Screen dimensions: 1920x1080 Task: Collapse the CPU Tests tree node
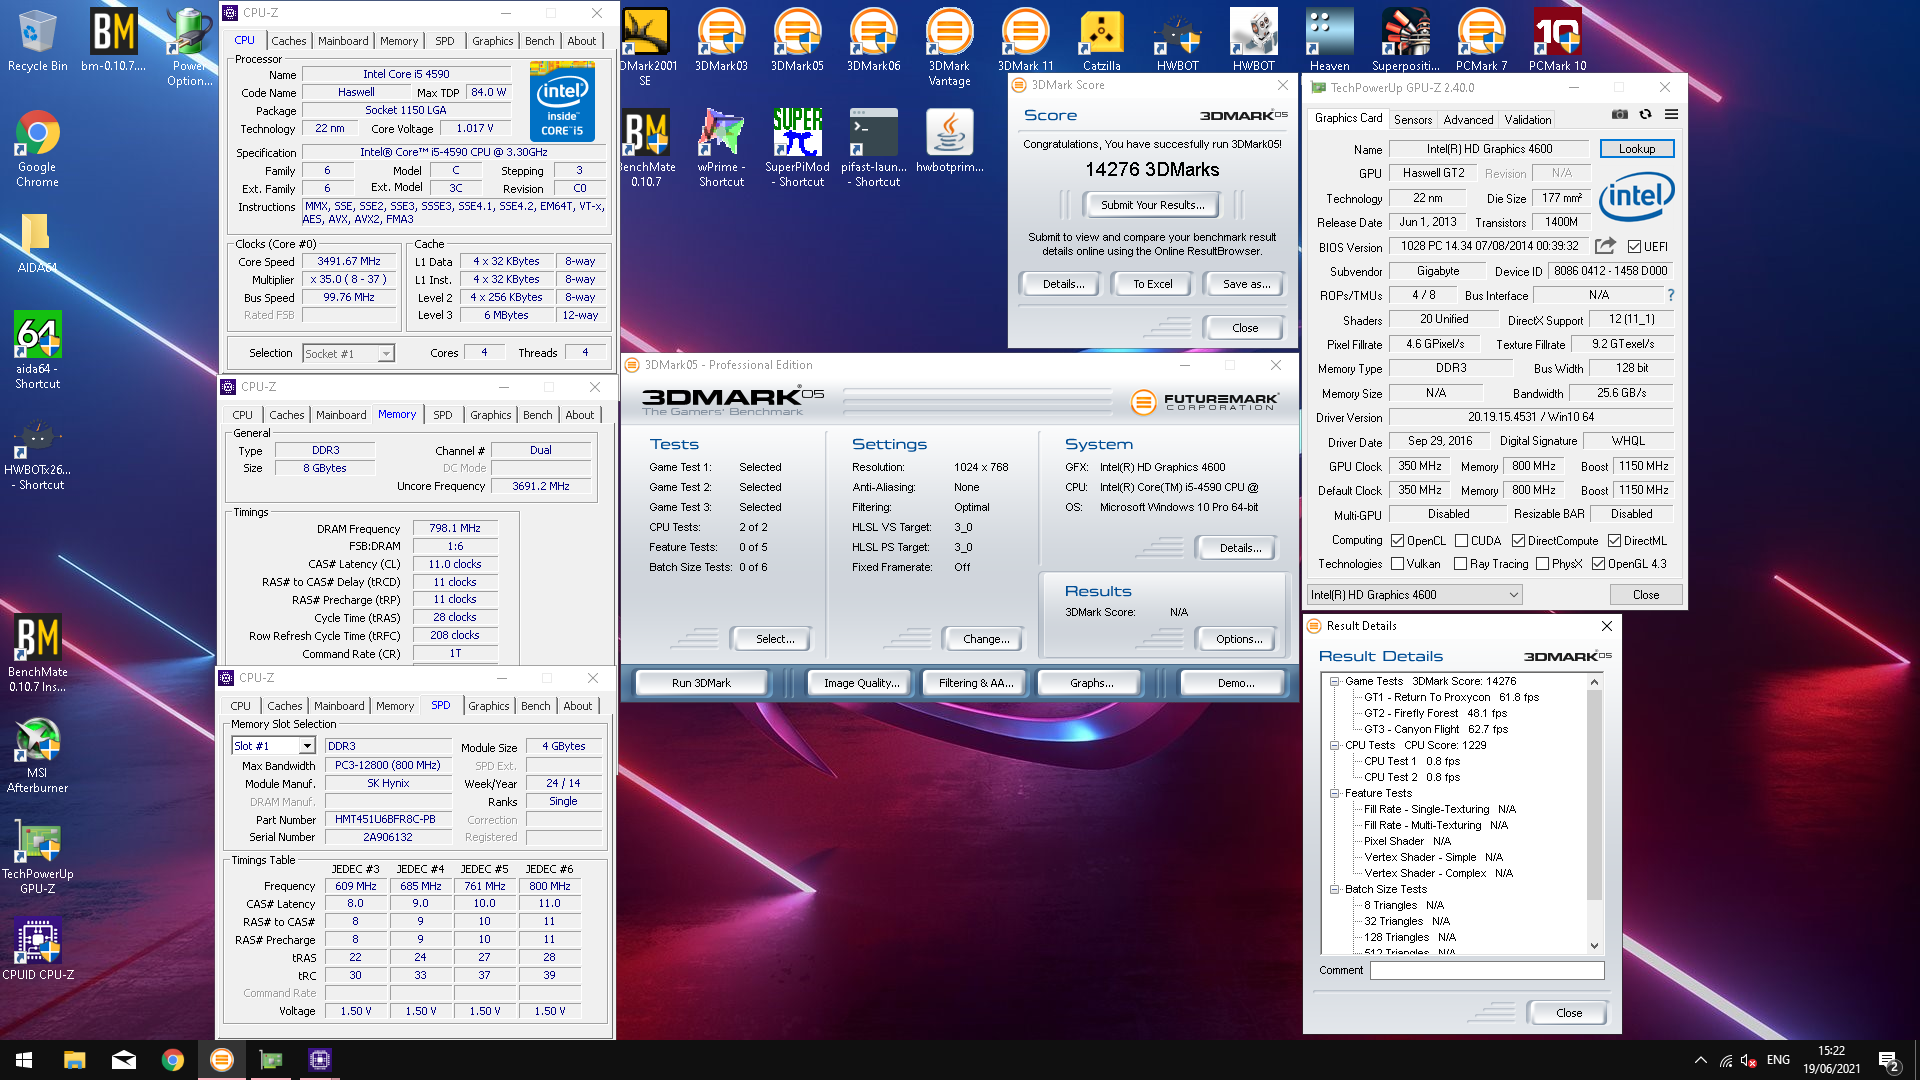1334,744
